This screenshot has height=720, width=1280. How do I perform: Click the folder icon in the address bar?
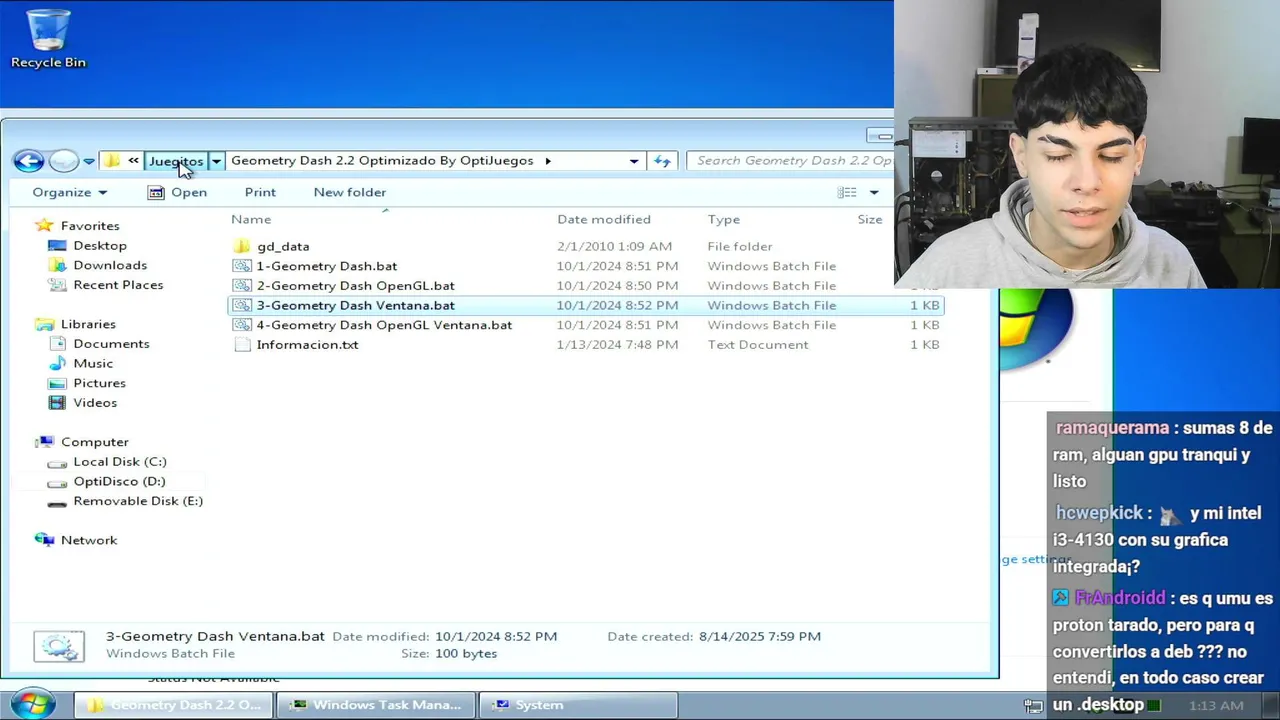pyautogui.click(x=112, y=160)
